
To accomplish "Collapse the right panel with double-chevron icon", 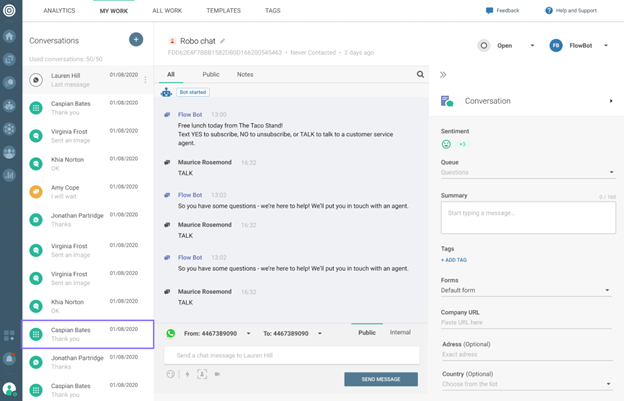I will [x=443, y=75].
